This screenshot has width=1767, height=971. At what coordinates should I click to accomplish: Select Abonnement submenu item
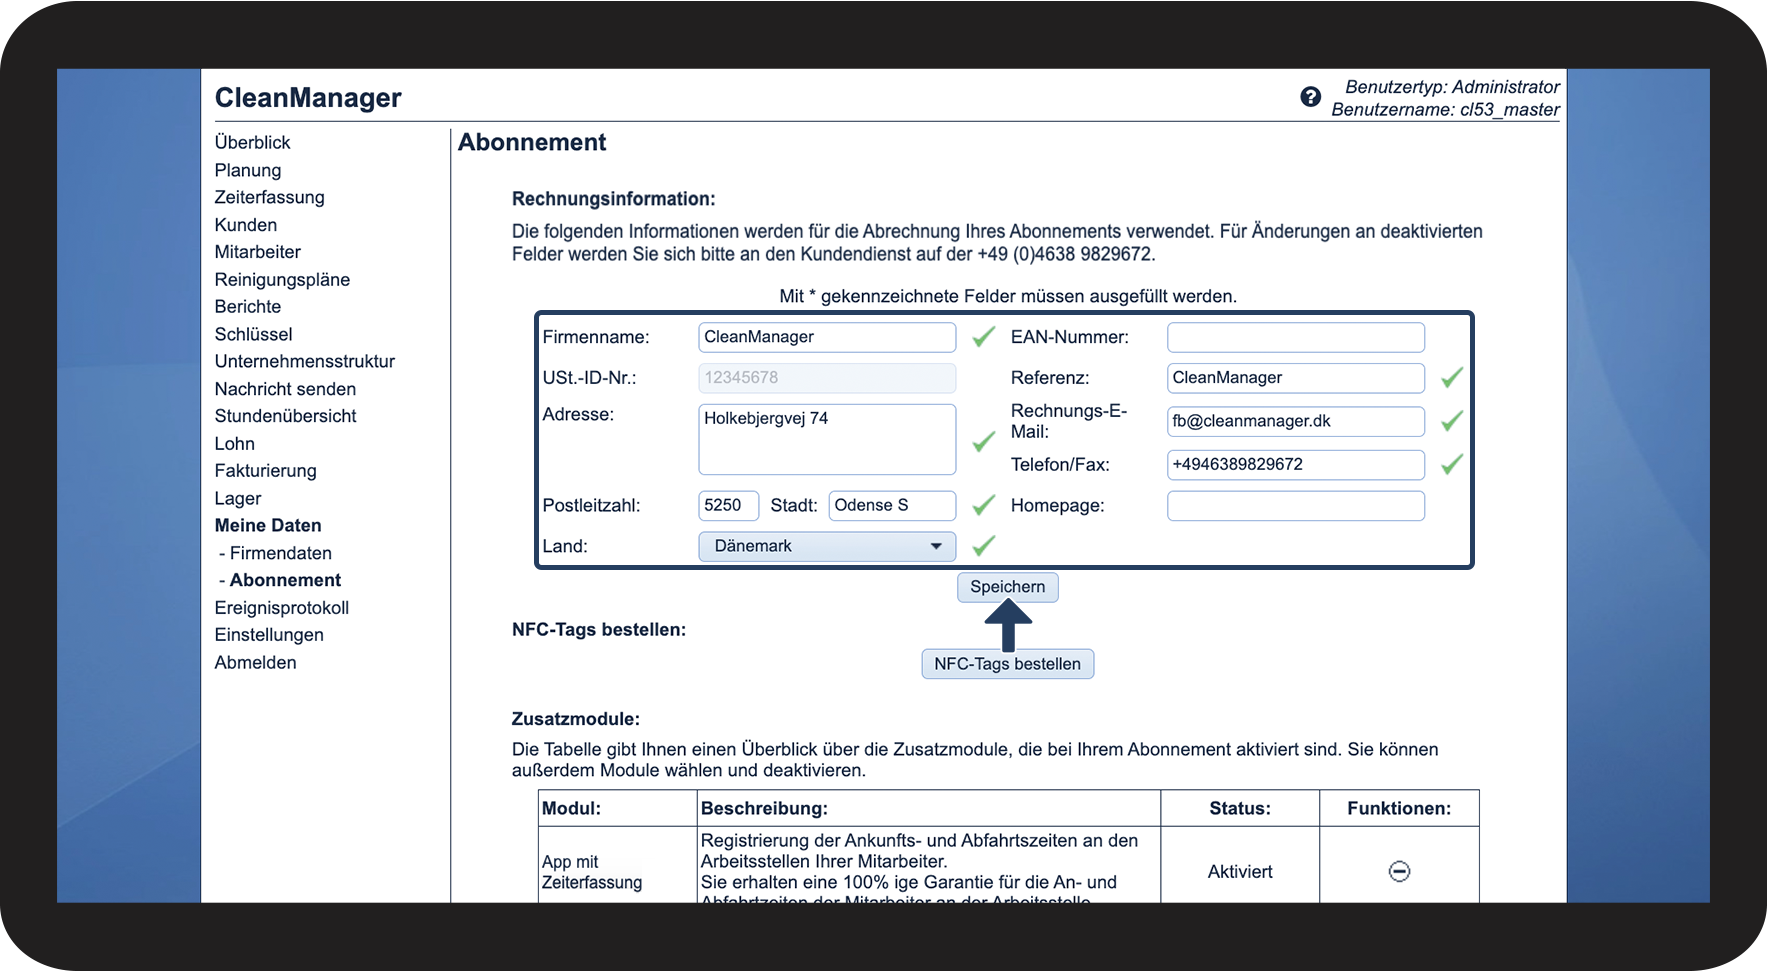[x=285, y=580]
